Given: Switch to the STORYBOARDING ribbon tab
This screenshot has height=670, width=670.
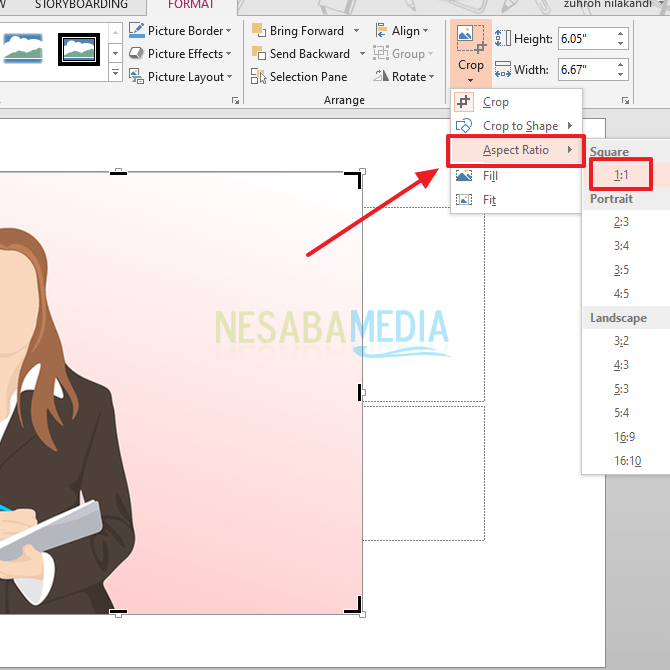Looking at the screenshot, I should point(81,5).
